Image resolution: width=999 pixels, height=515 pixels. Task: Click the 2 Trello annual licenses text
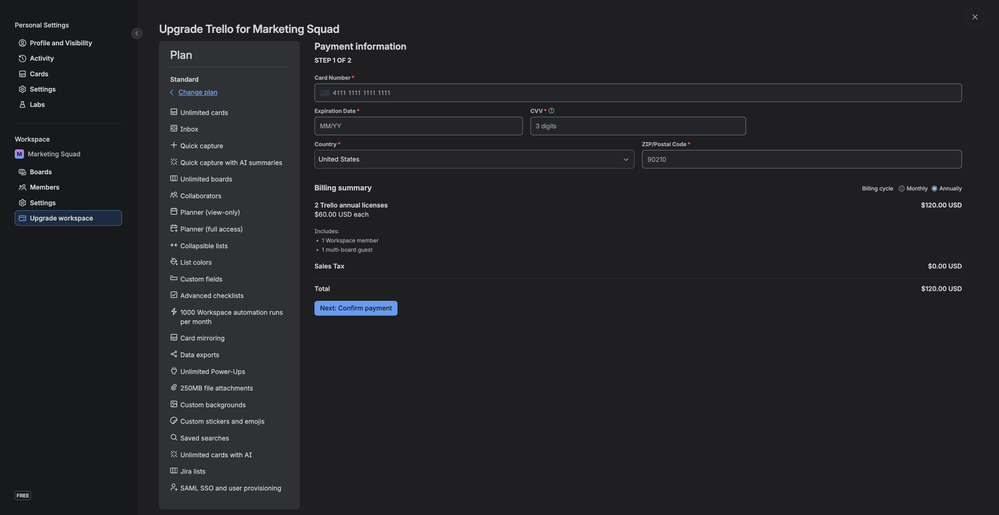pyautogui.click(x=351, y=205)
